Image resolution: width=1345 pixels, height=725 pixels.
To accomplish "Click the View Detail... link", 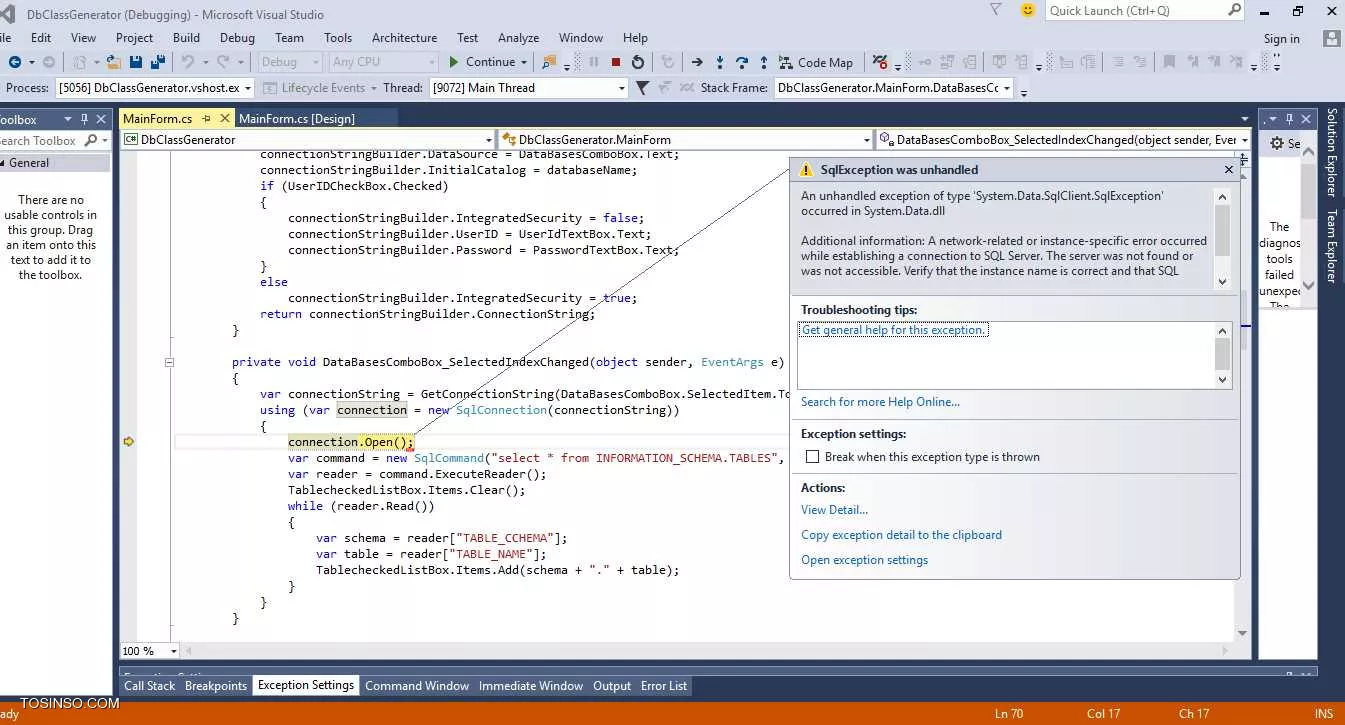I will pos(834,510).
